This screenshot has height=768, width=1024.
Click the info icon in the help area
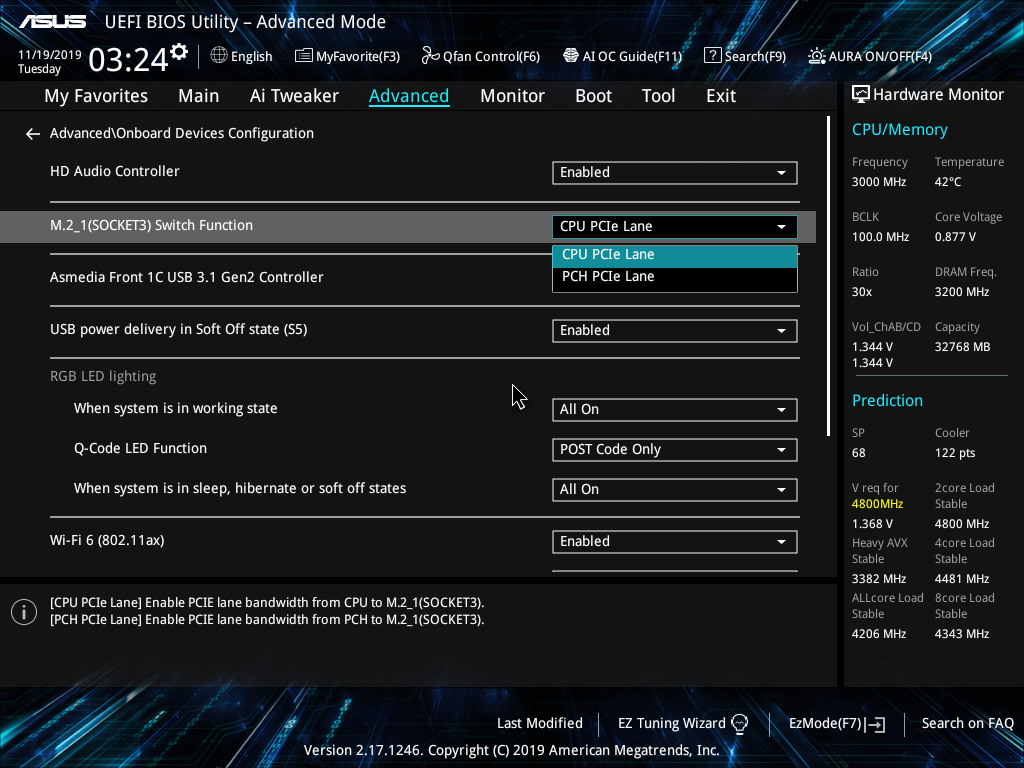24,612
